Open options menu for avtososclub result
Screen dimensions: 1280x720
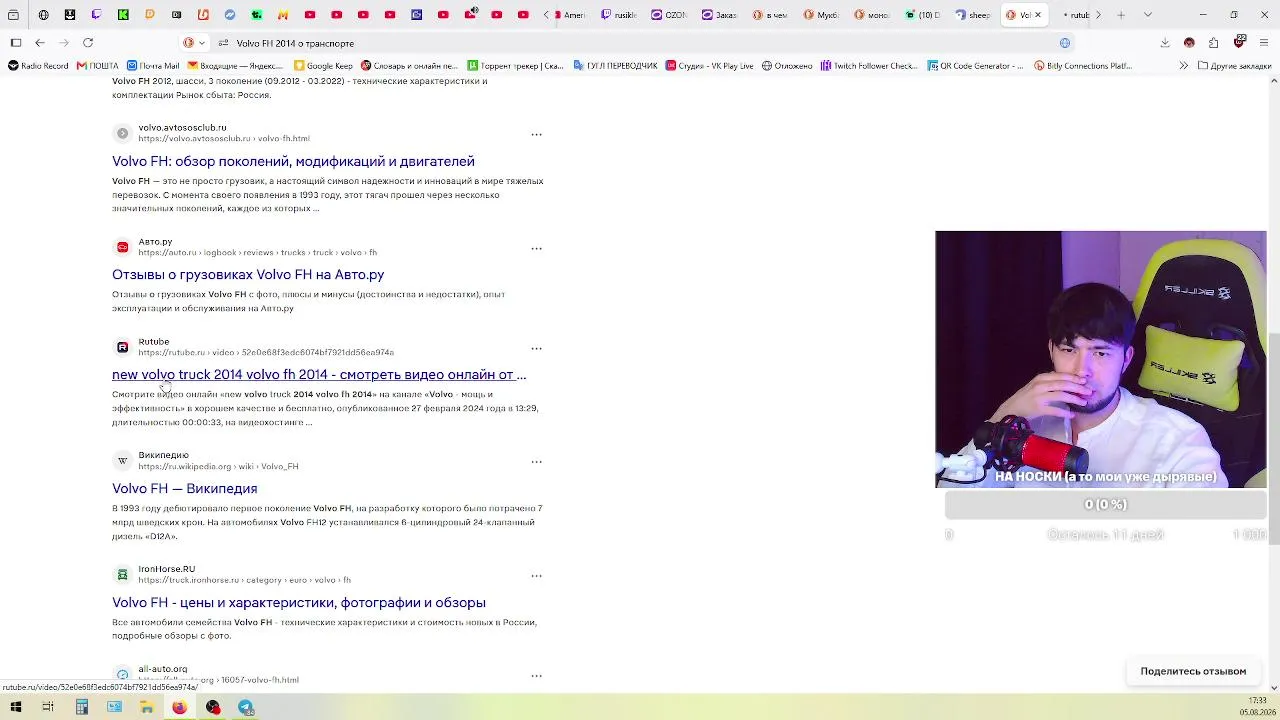click(x=536, y=134)
